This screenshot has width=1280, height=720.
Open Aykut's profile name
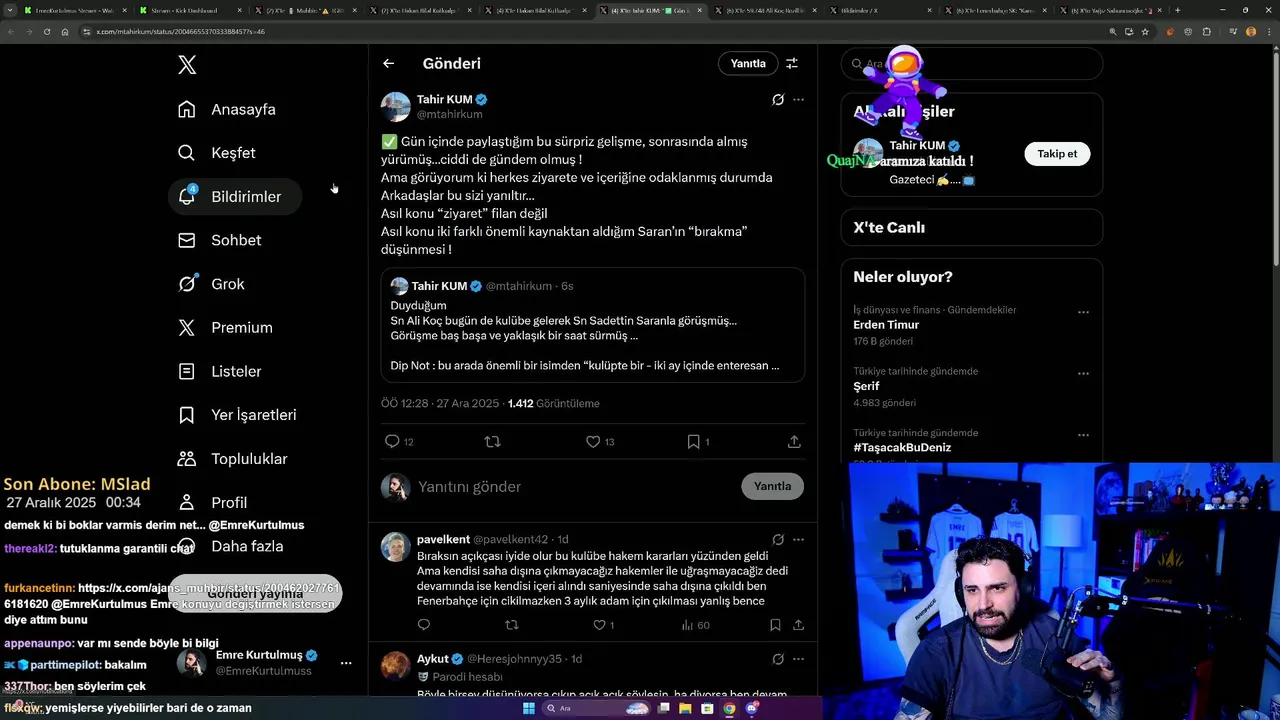coord(432,659)
